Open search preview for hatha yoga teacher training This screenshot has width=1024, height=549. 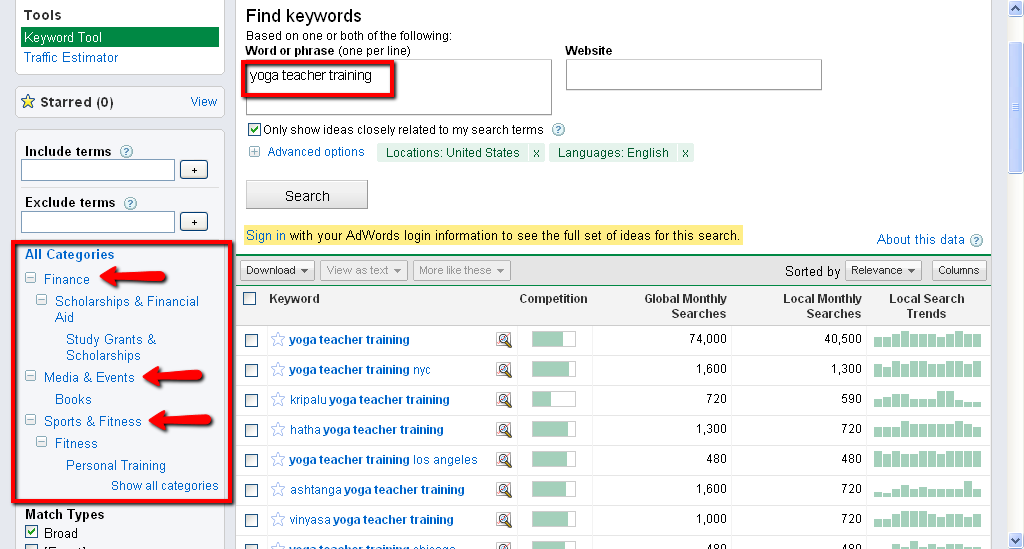(x=504, y=430)
